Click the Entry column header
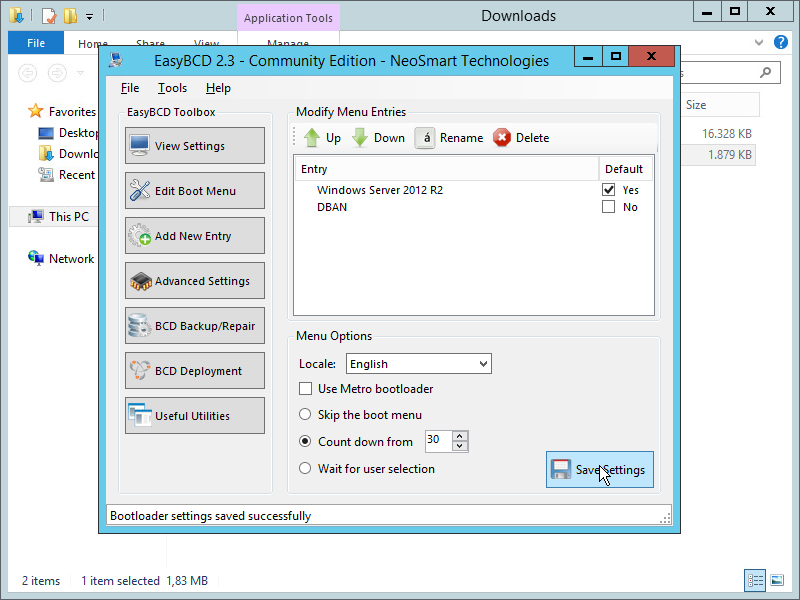The image size is (800, 600). [446, 169]
